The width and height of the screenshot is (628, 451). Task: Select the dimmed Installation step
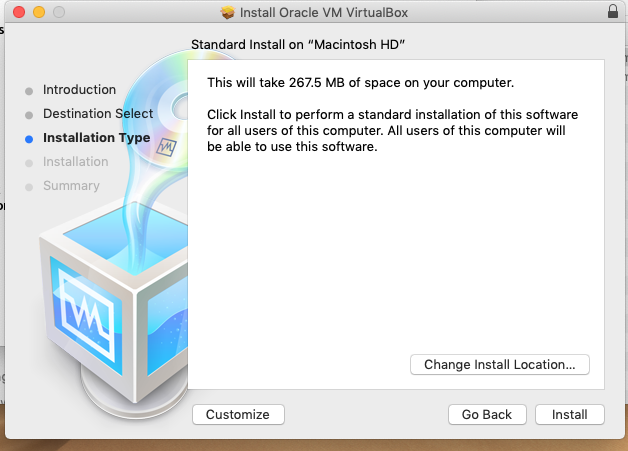[x=76, y=161]
